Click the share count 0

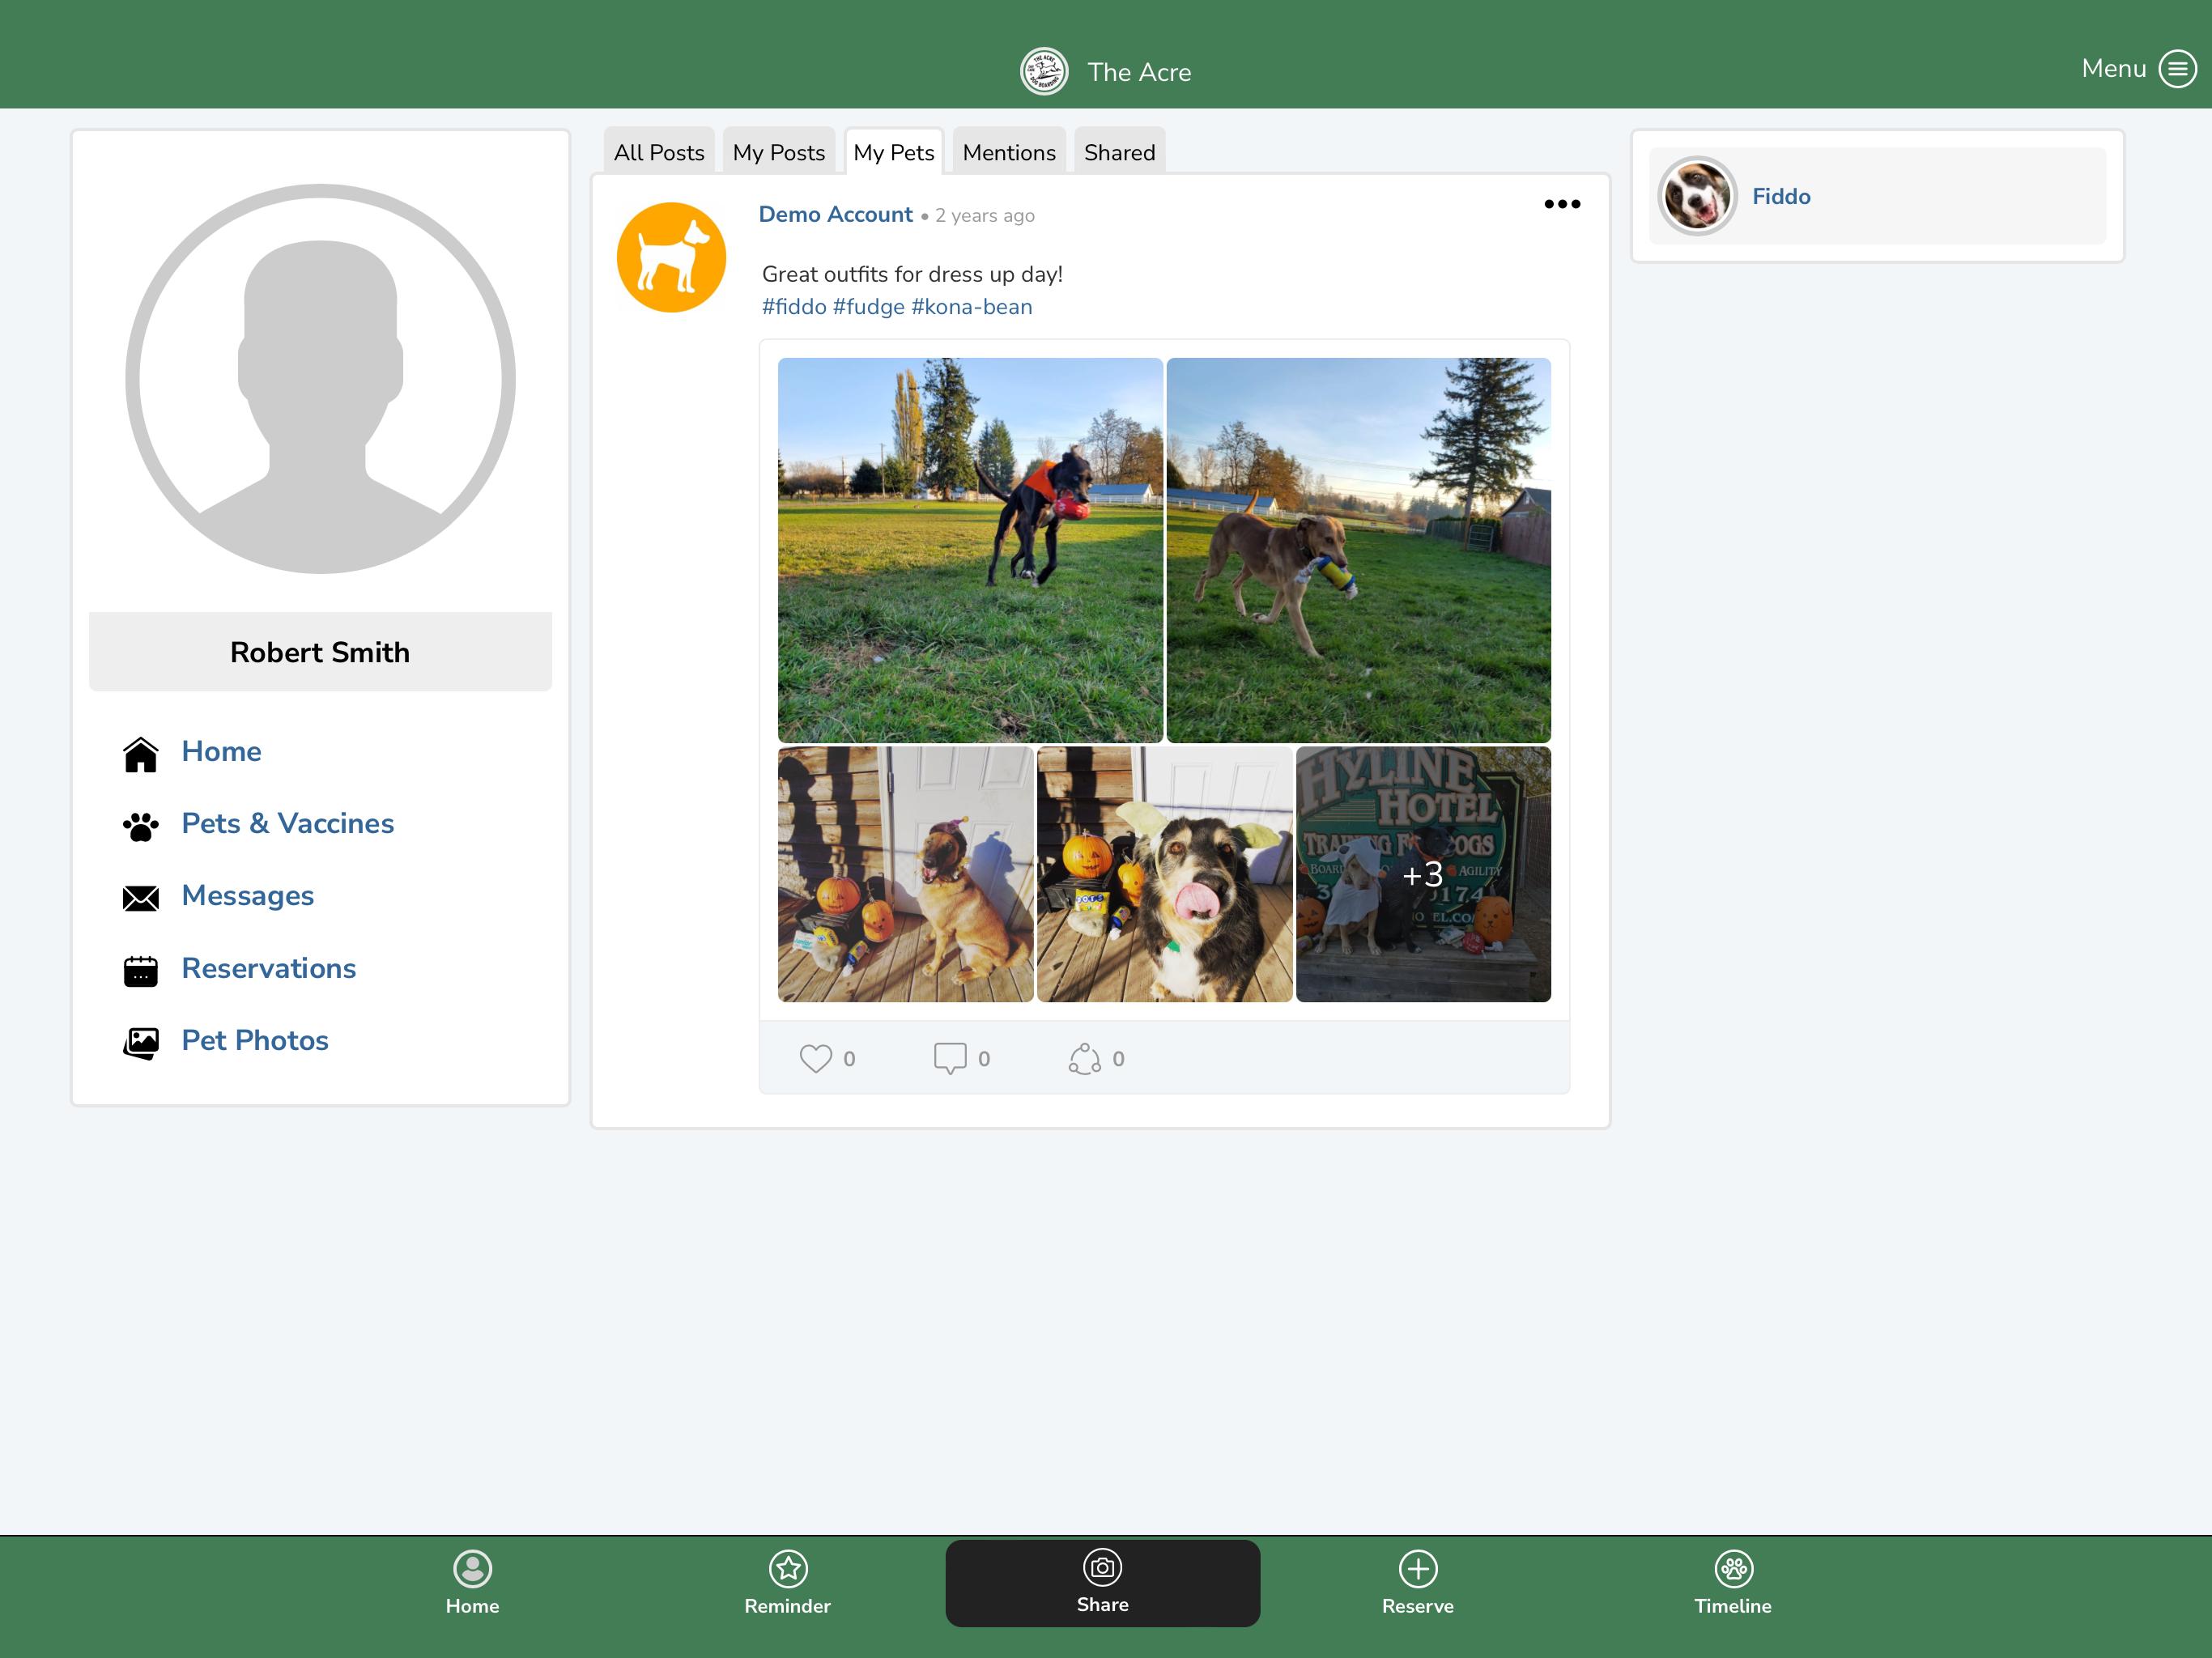[1118, 1059]
